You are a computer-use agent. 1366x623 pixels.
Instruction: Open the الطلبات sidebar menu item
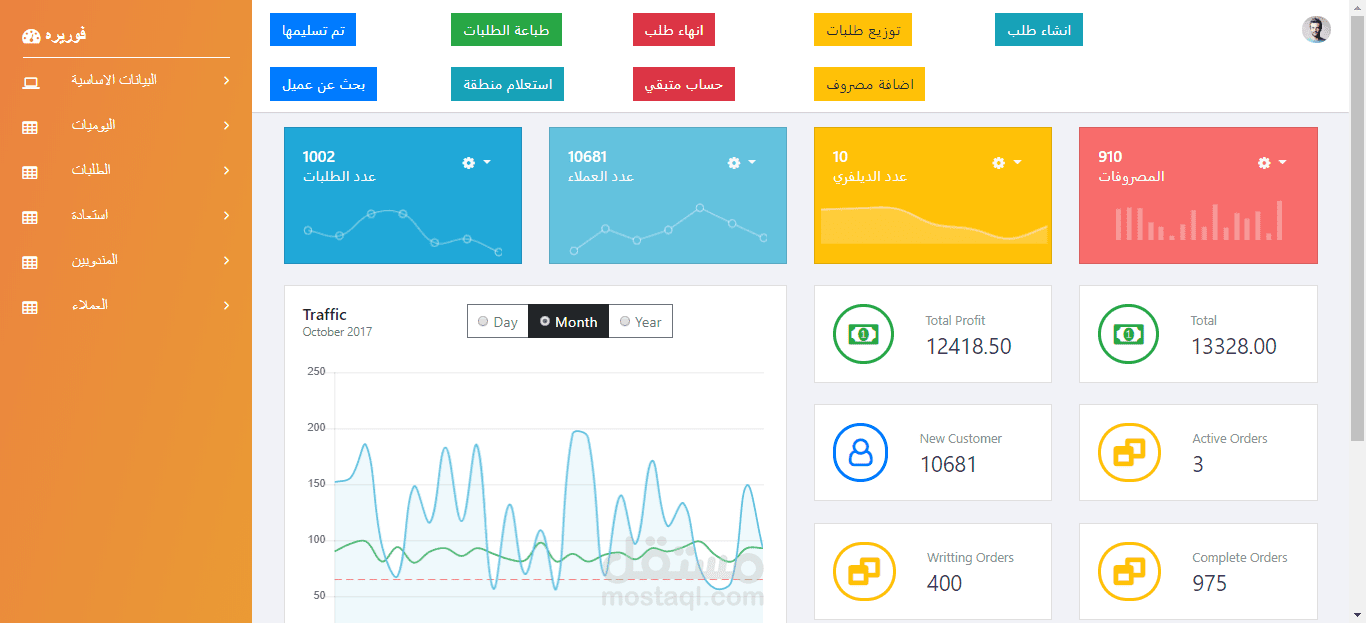click(x=126, y=170)
